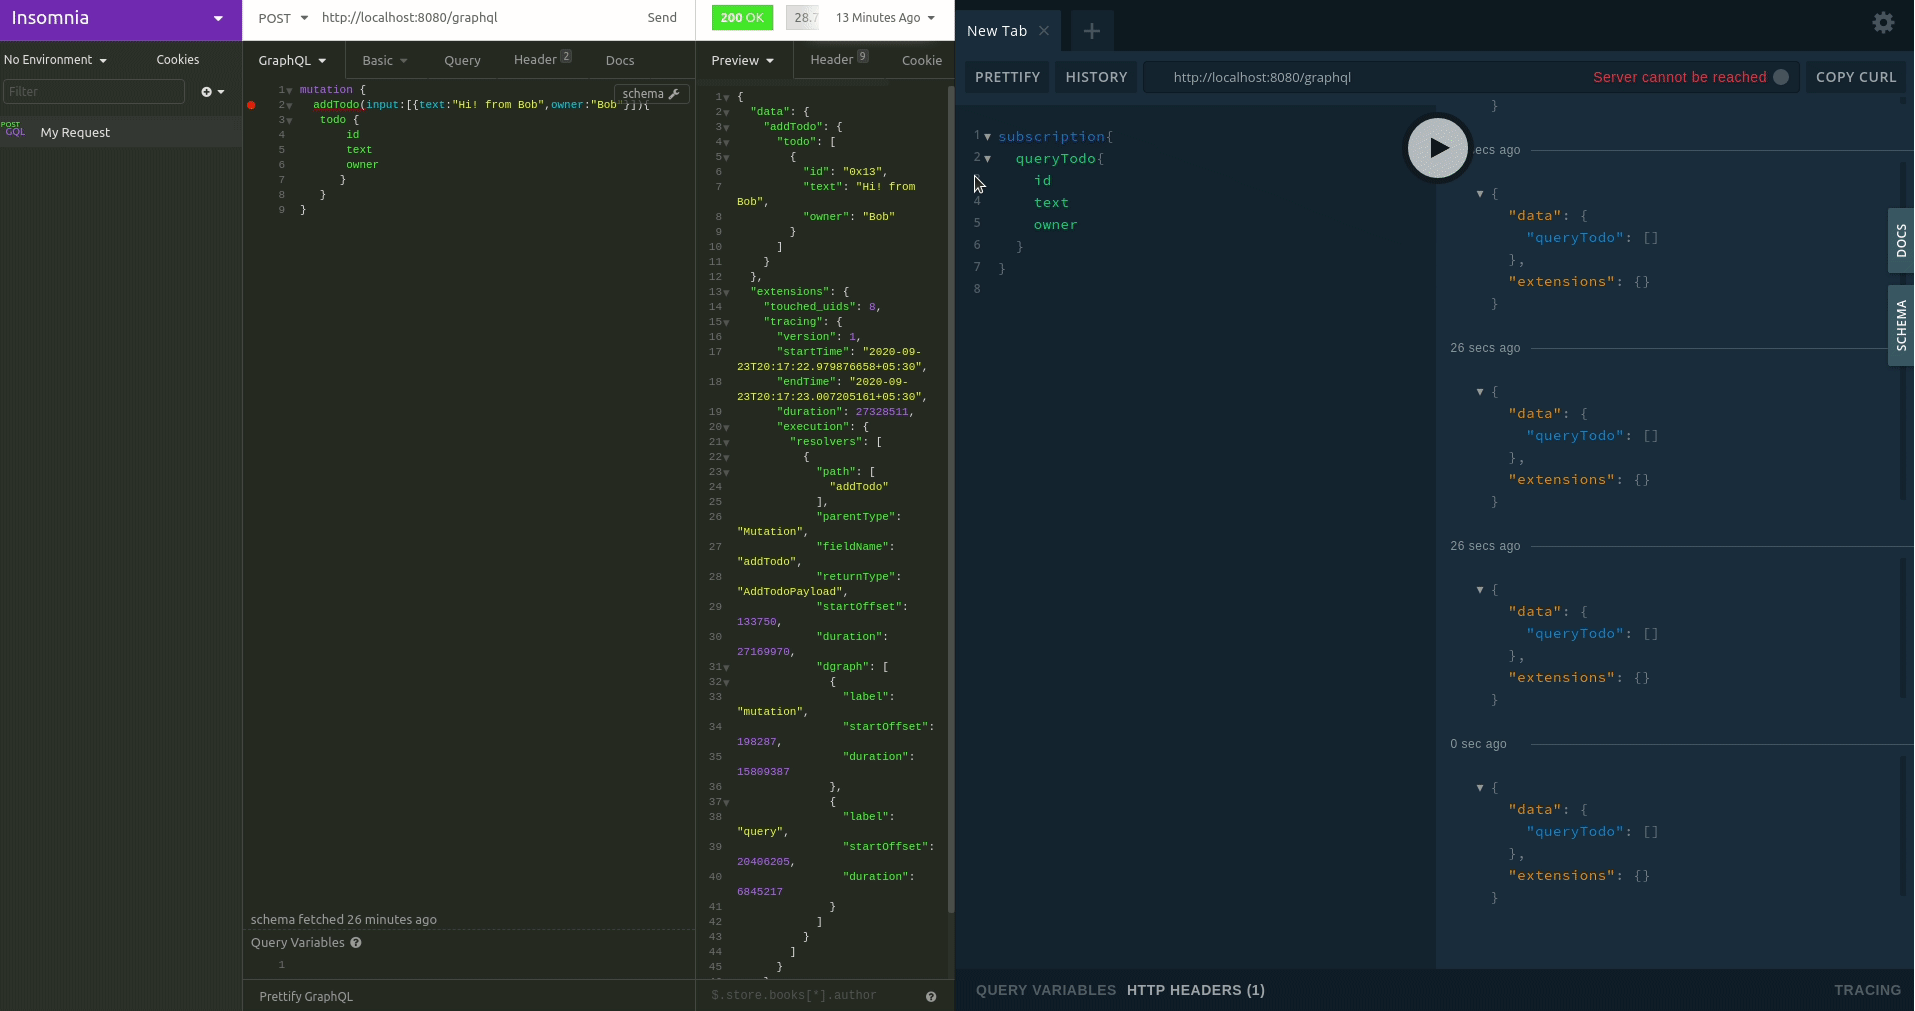The height and width of the screenshot is (1011, 1915).
Task: Click the 28.7 response time badge
Action: [804, 18]
